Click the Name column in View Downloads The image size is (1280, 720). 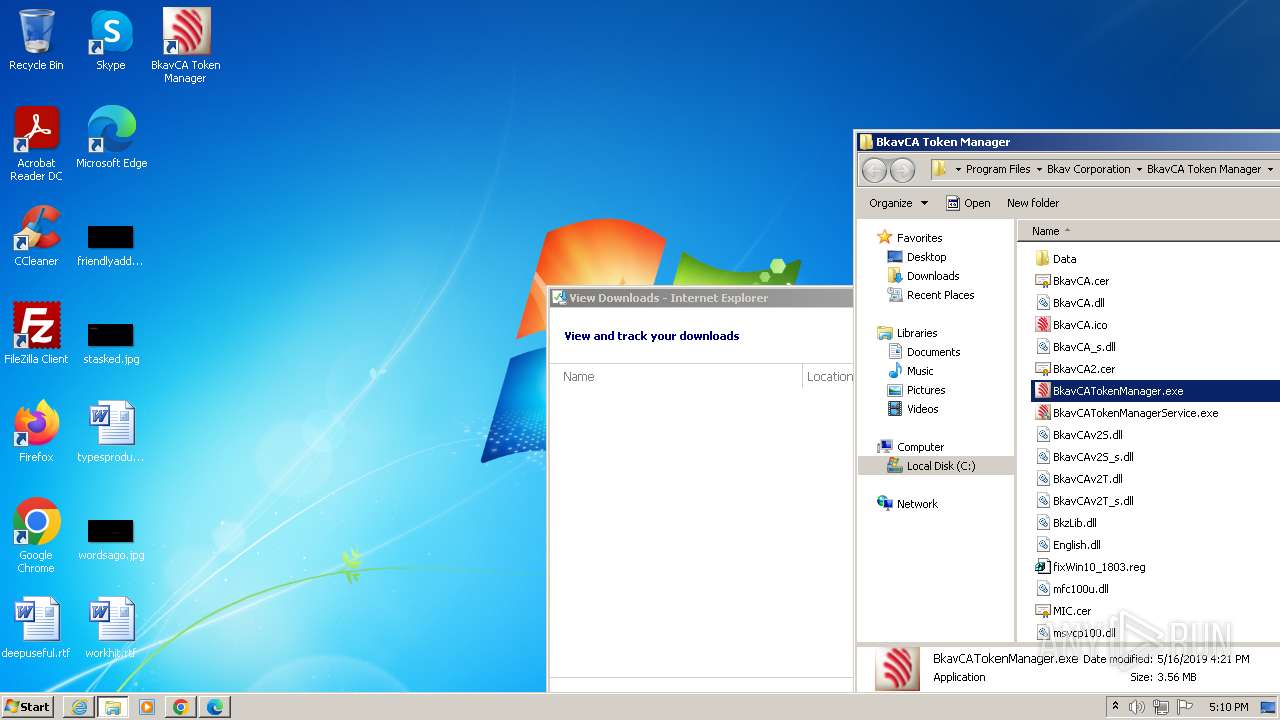click(x=678, y=377)
